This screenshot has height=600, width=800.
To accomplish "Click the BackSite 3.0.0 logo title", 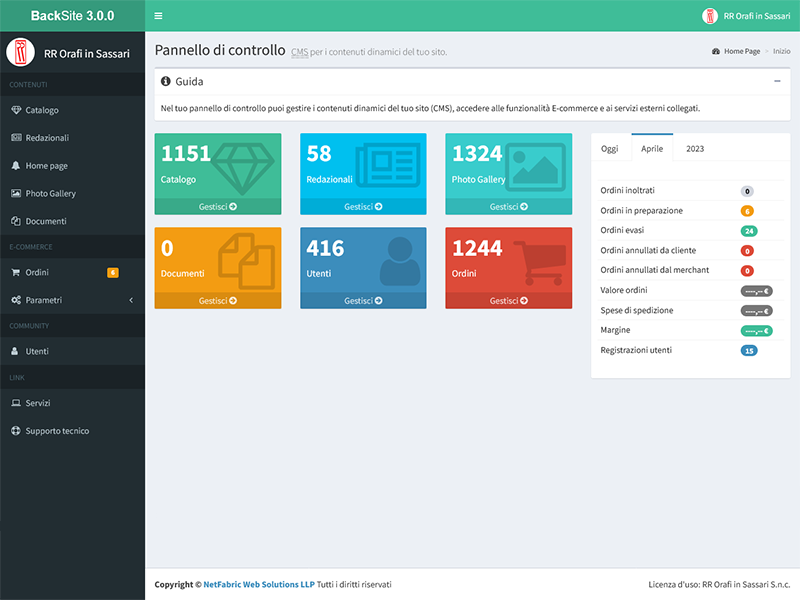I will 72,16.
